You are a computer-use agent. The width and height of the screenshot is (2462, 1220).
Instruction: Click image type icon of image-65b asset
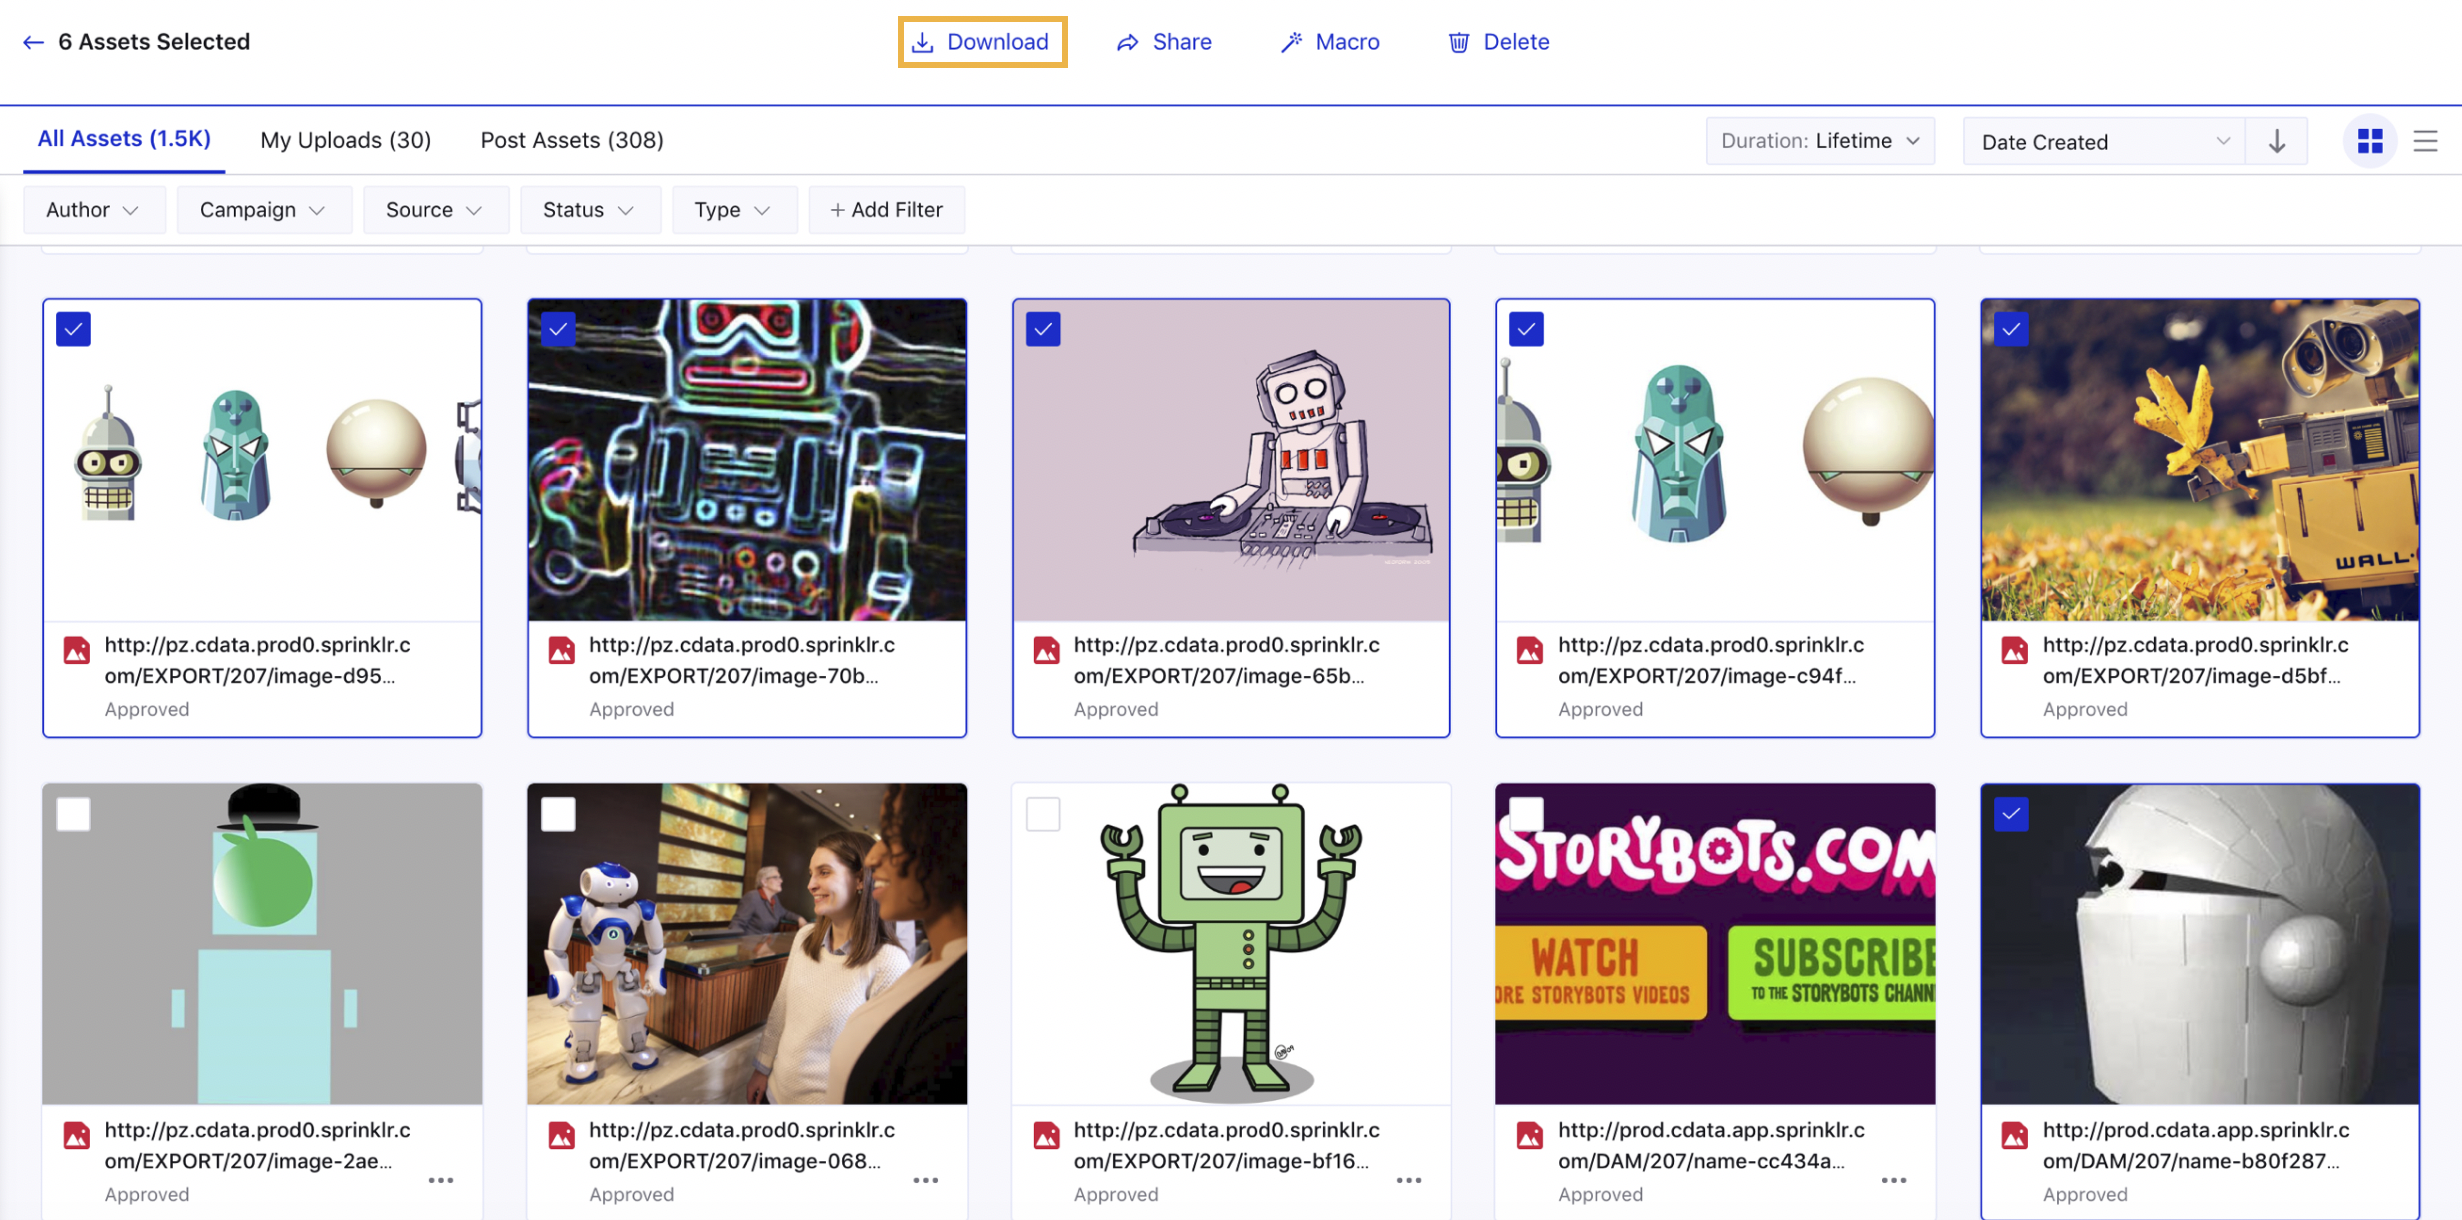pos(1046,650)
